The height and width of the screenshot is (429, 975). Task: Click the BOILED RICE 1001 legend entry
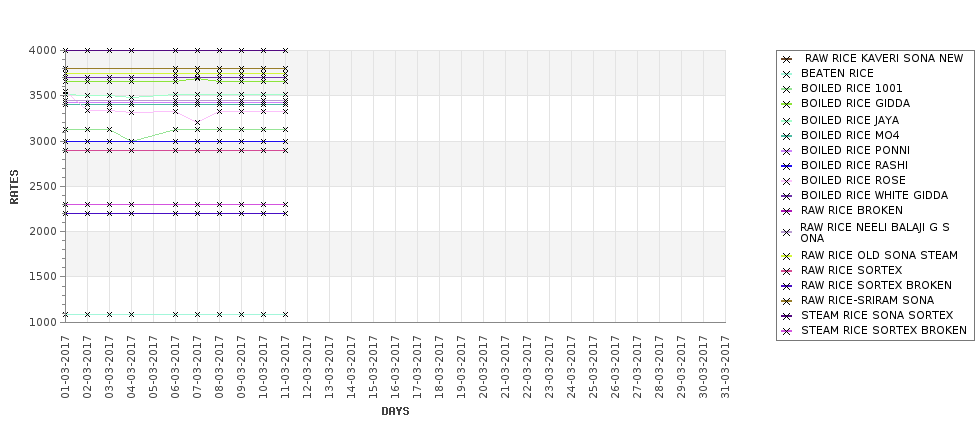(x=851, y=88)
